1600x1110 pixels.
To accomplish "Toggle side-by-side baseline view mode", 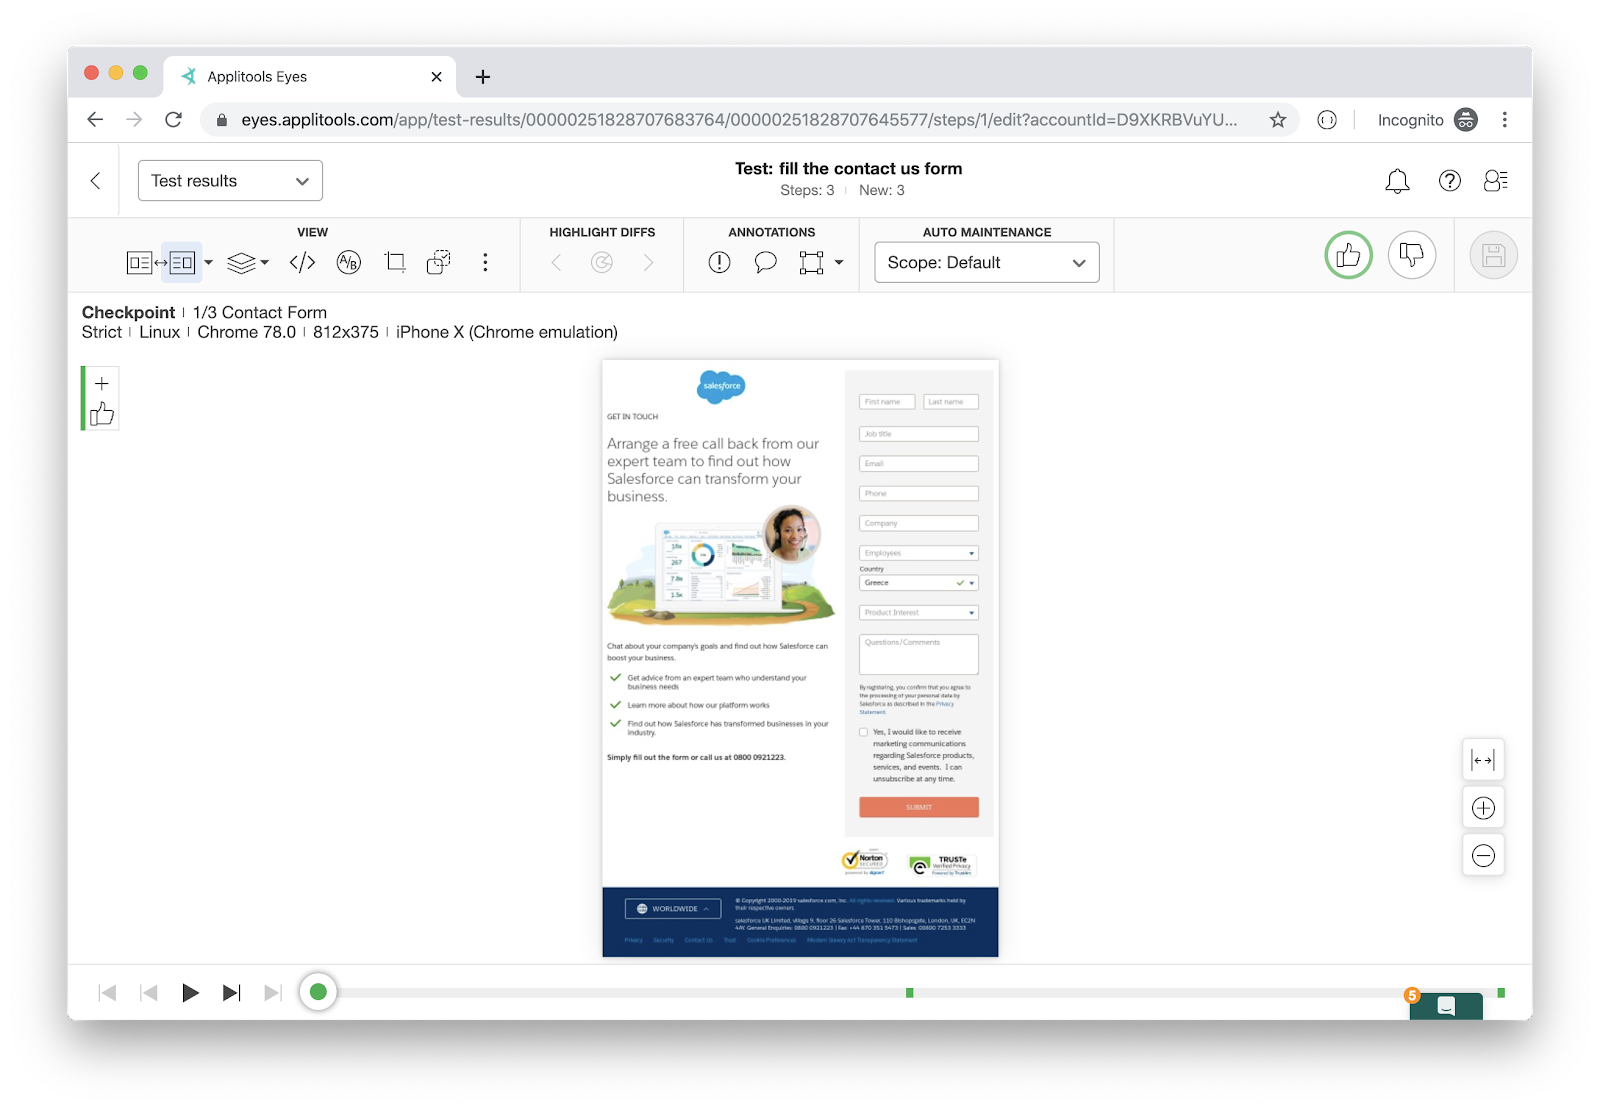I will (x=139, y=263).
